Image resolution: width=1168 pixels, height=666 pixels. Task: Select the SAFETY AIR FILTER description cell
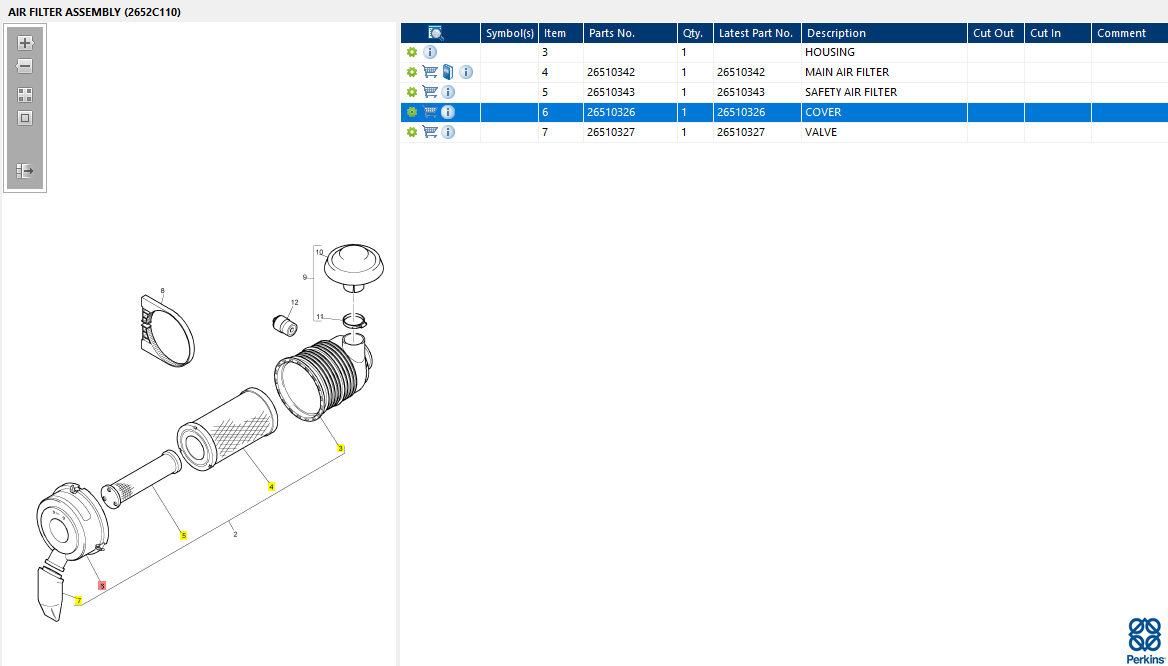point(884,92)
